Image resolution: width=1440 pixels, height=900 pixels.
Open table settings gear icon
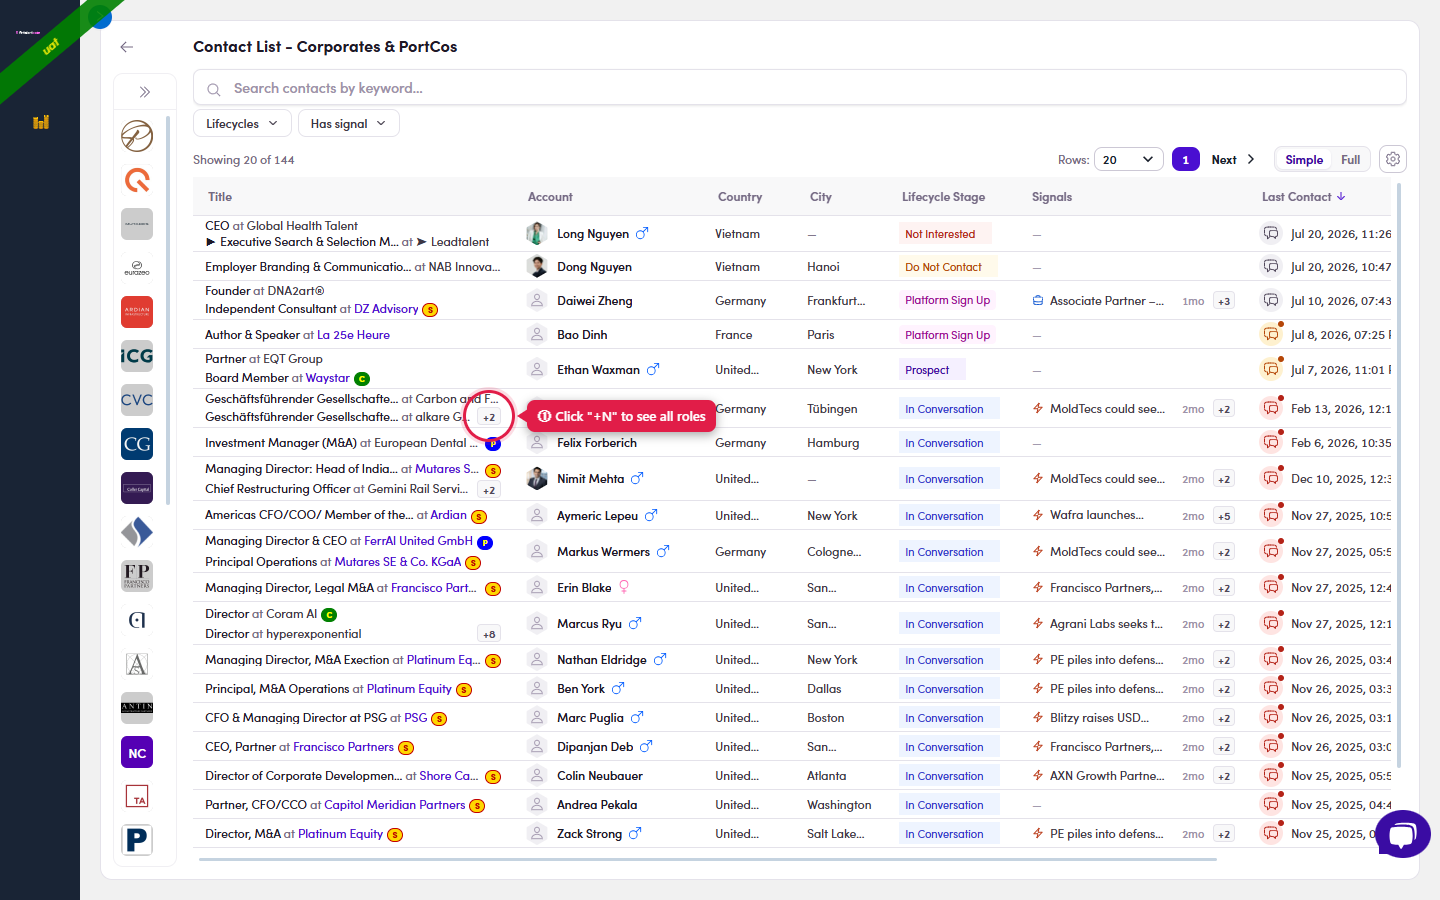coord(1393,159)
